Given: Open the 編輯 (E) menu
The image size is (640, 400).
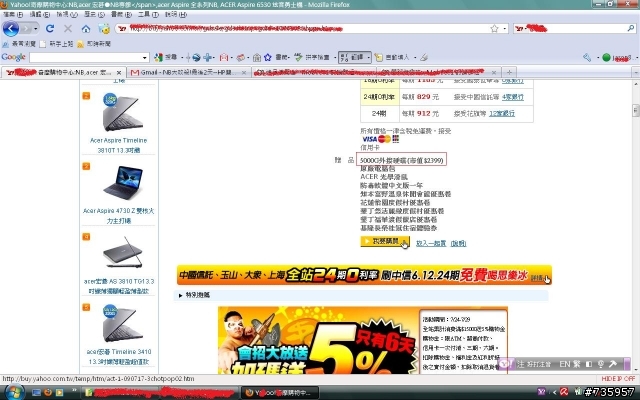Looking at the screenshot, I should coord(40,14).
